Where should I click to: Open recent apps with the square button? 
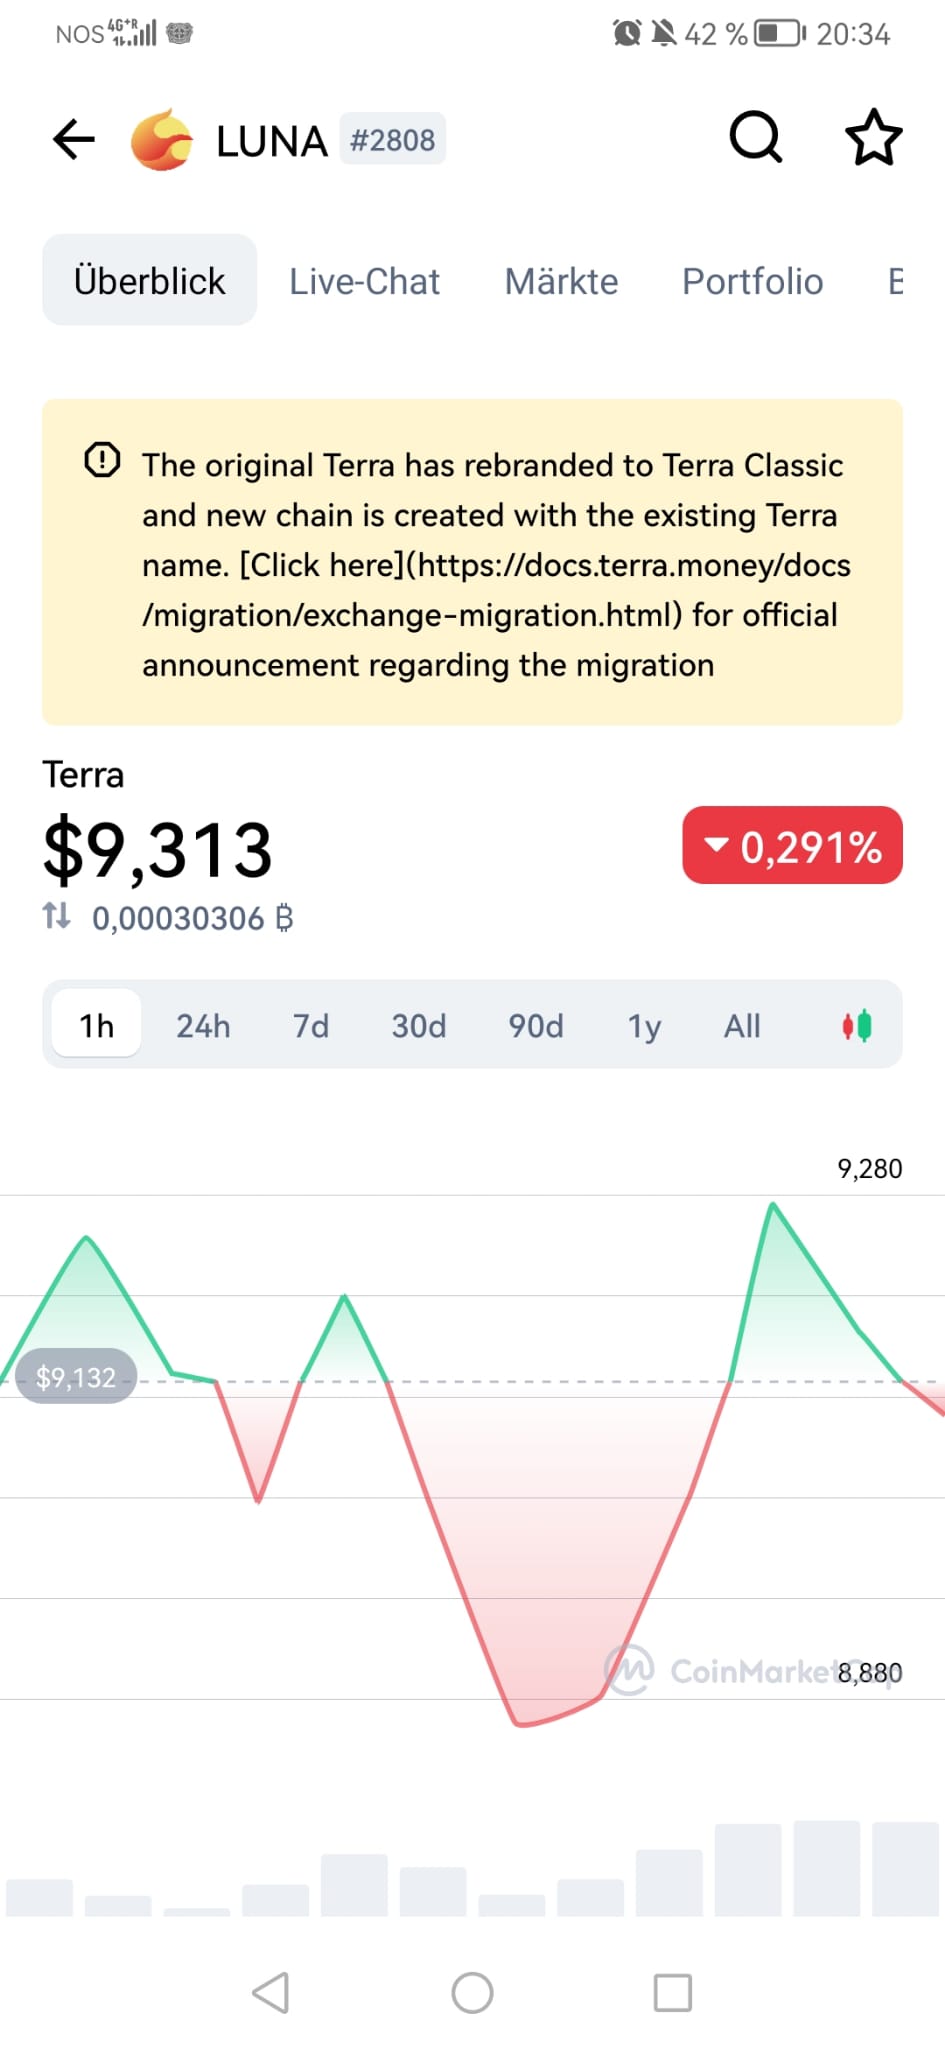click(672, 1992)
